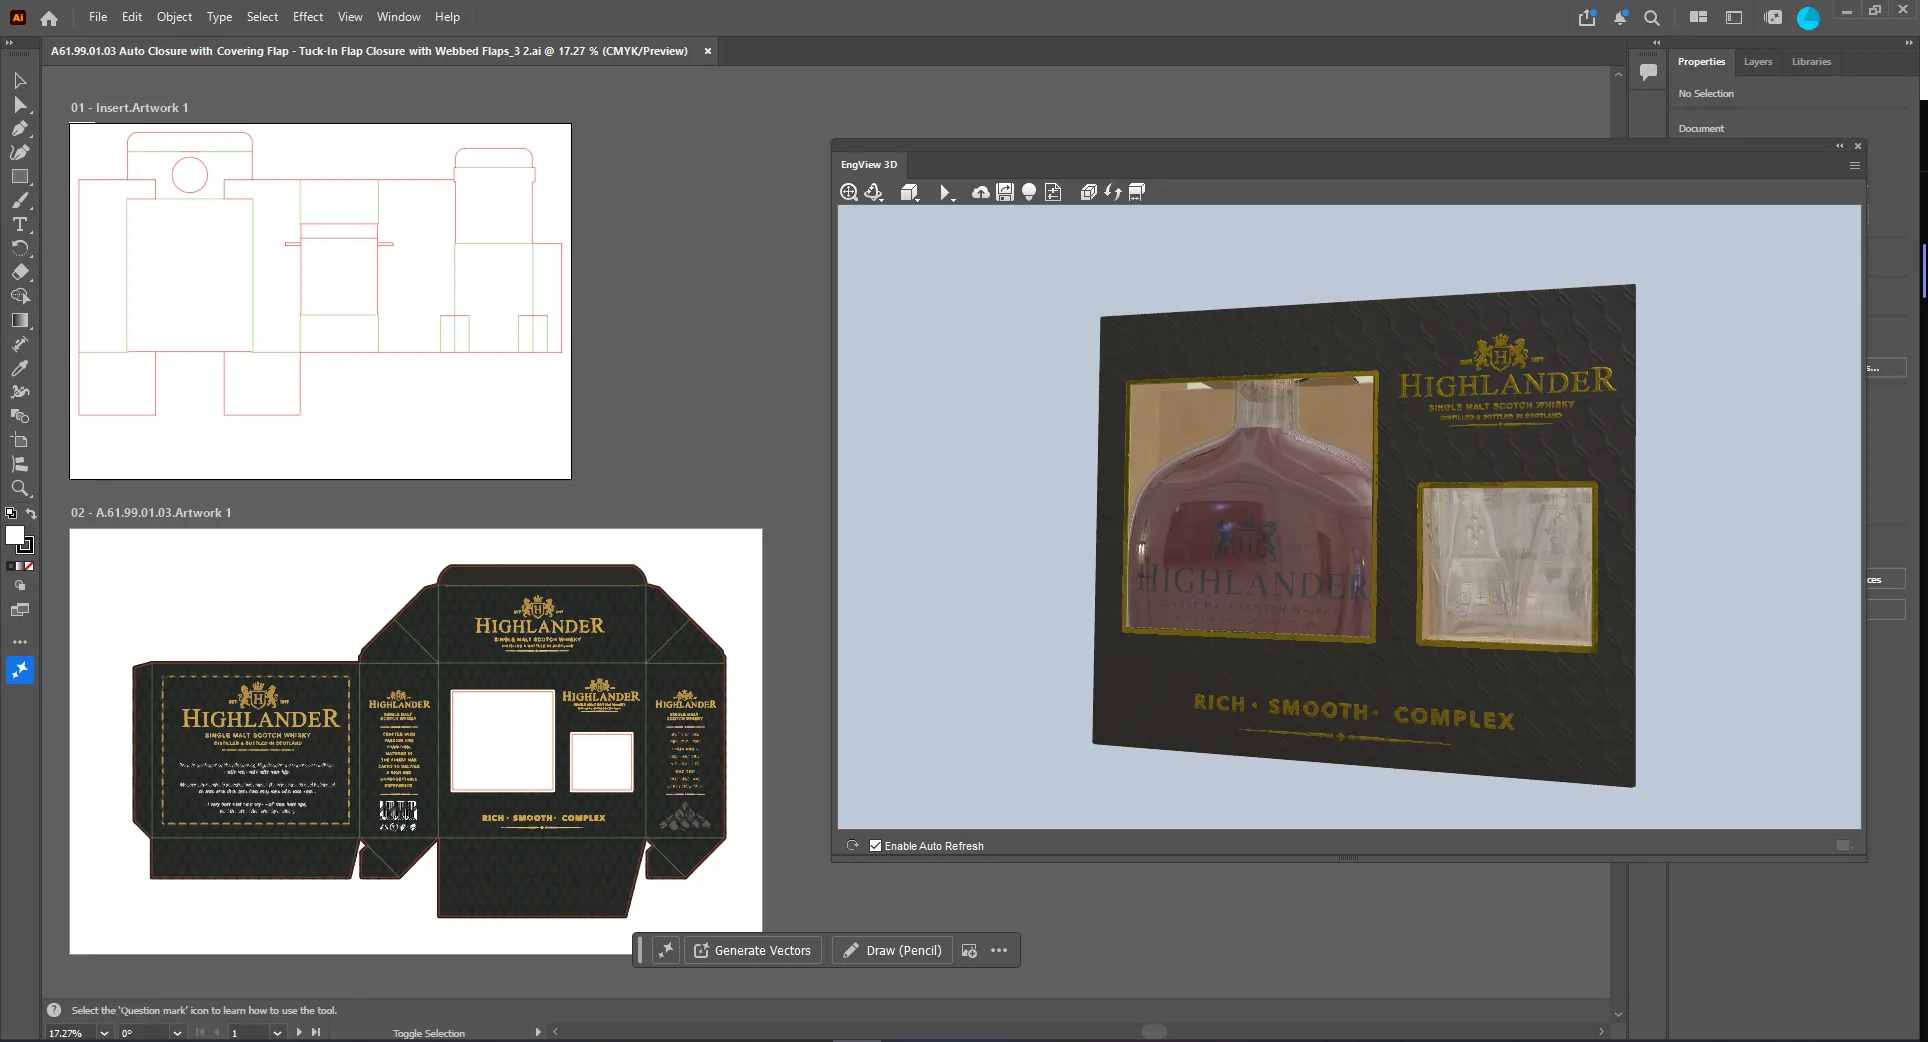
Task: Select the Rotate tool
Action: pyautogui.click(x=20, y=249)
